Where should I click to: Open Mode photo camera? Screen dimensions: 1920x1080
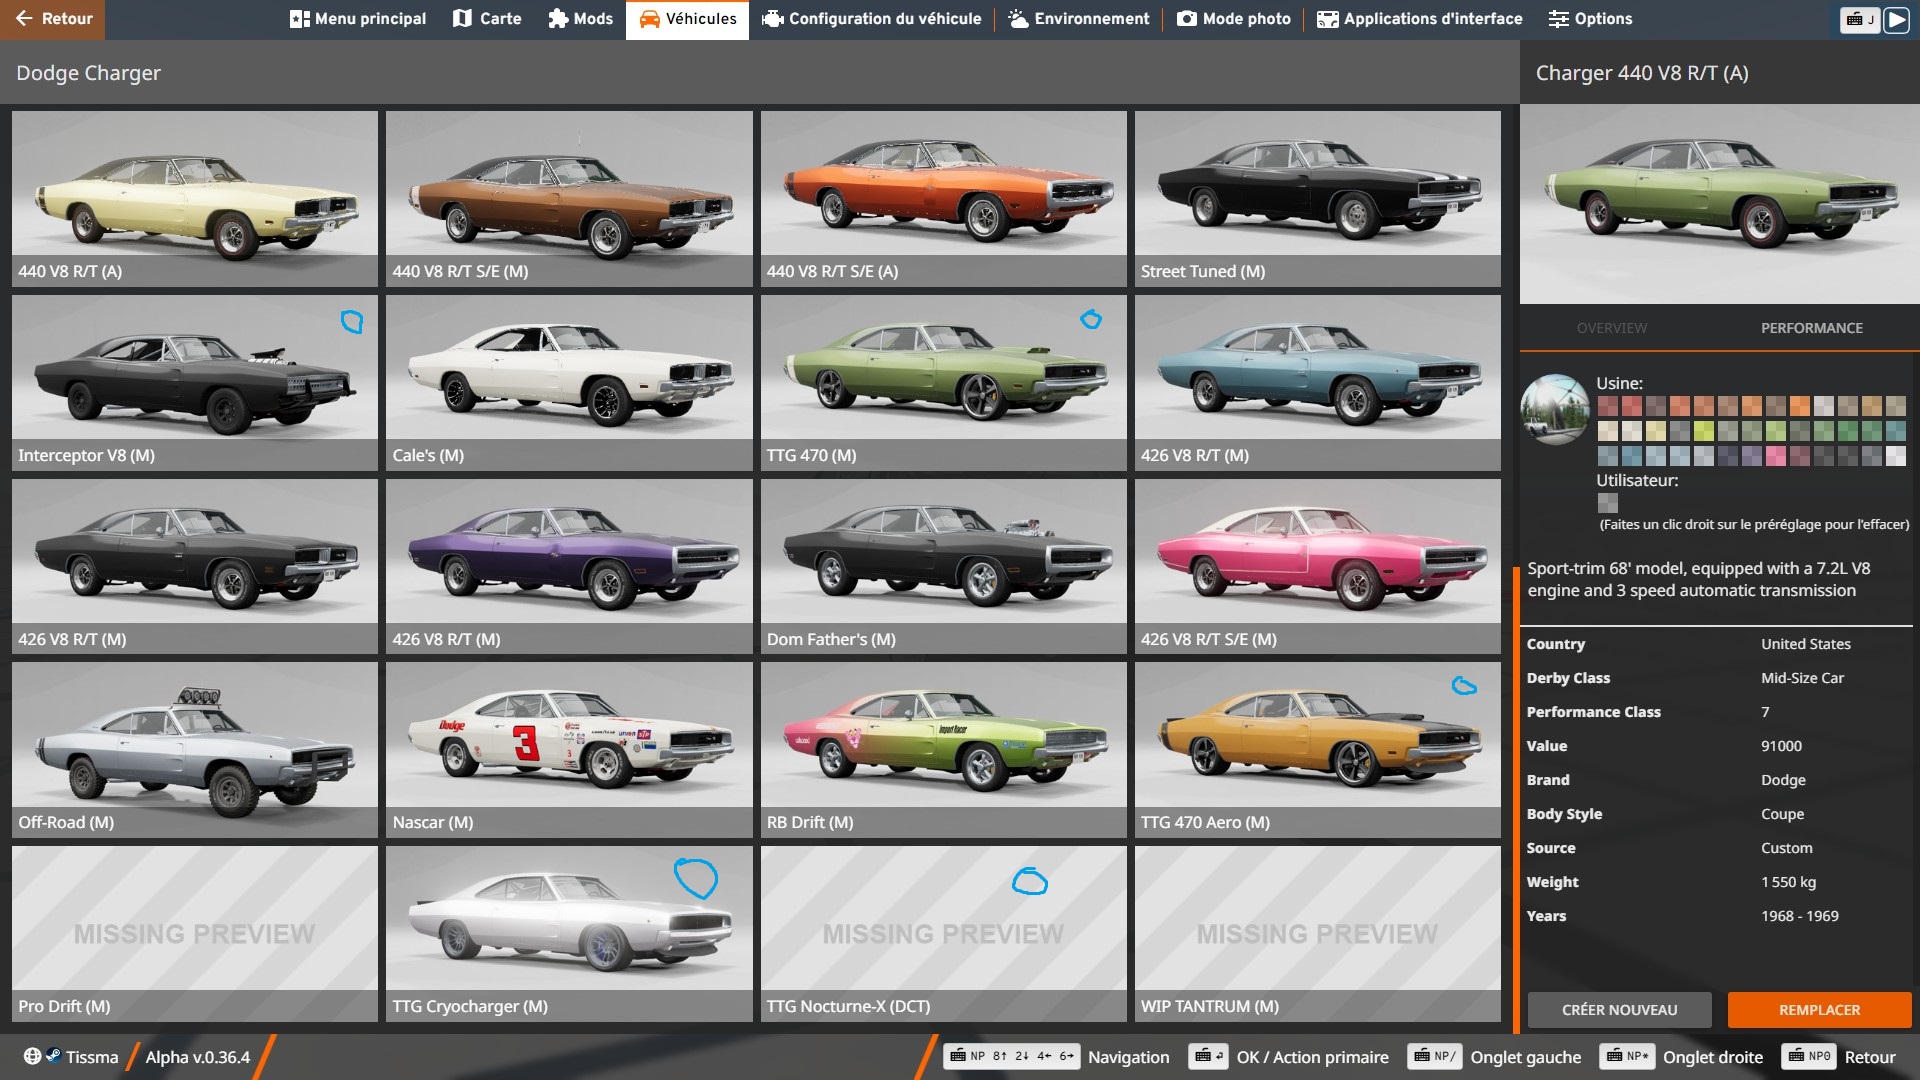coord(1234,19)
